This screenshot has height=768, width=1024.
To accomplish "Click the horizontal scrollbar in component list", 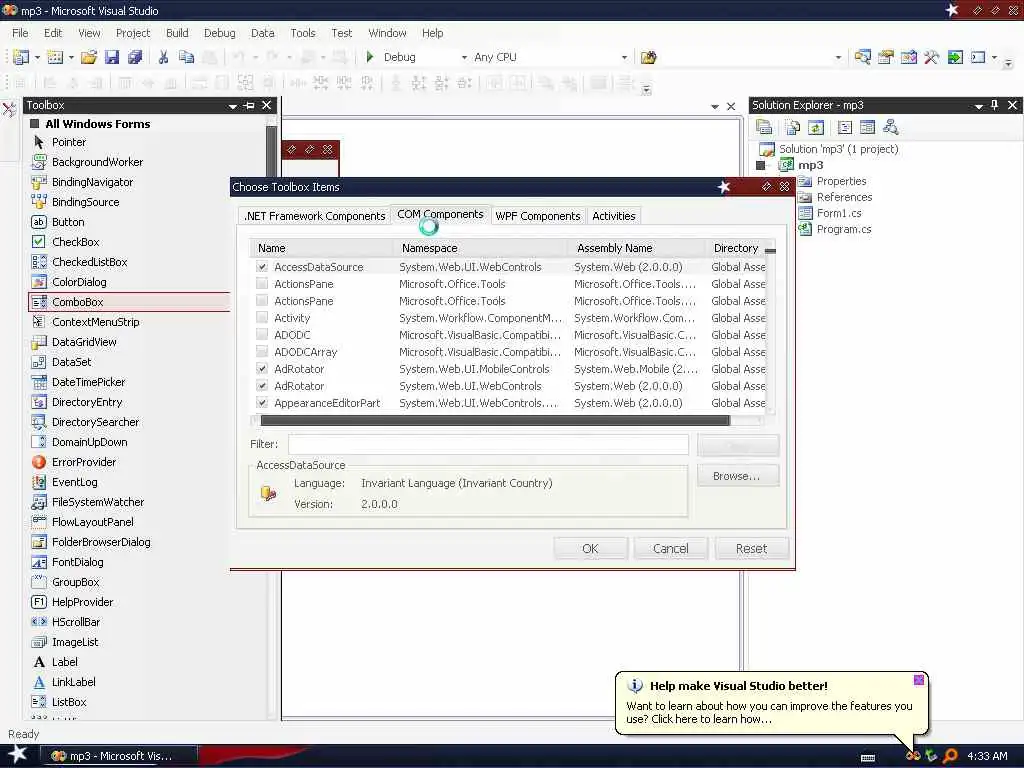I will [x=494, y=421].
